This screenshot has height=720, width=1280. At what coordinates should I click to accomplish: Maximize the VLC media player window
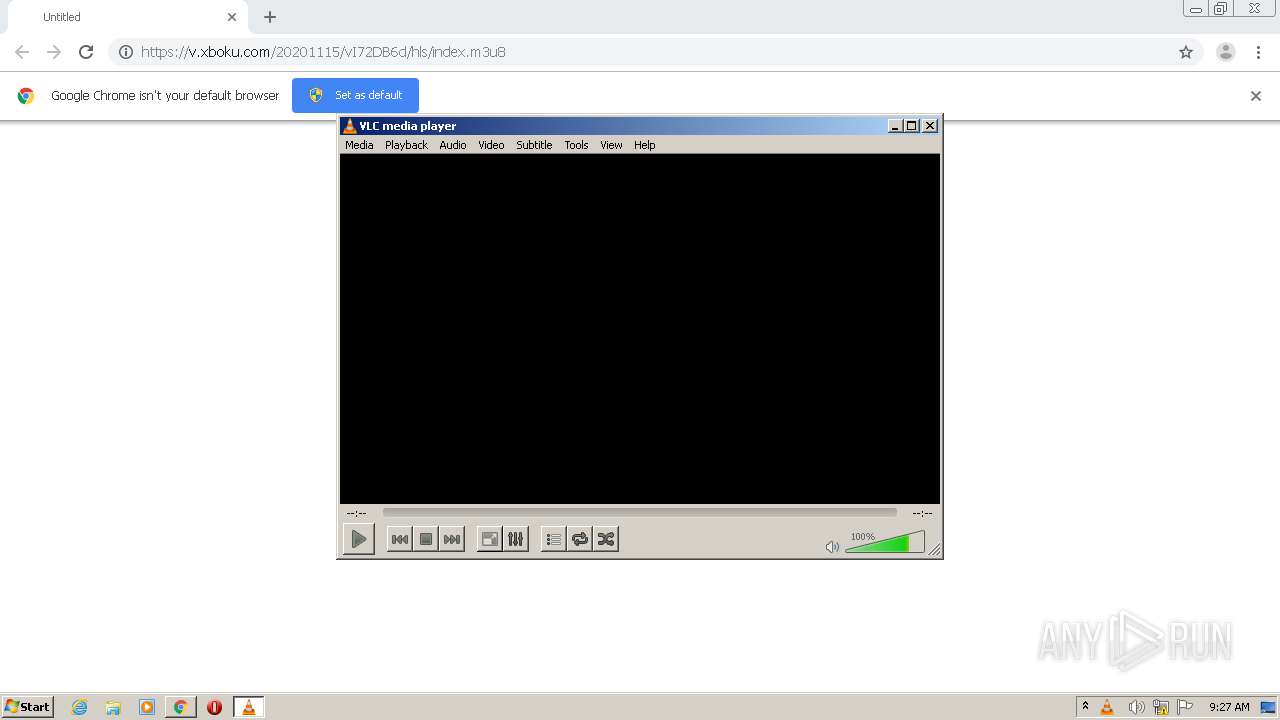[911, 126]
